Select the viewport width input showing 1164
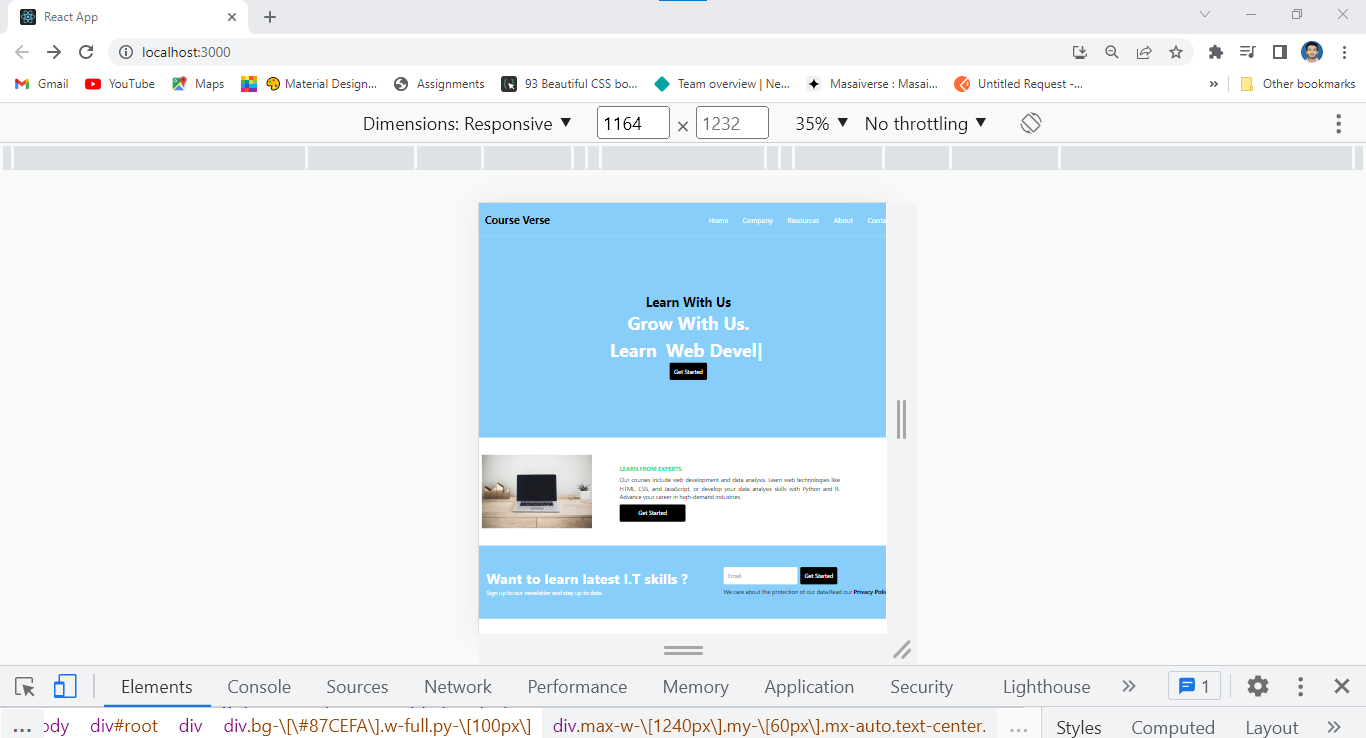 (x=633, y=122)
